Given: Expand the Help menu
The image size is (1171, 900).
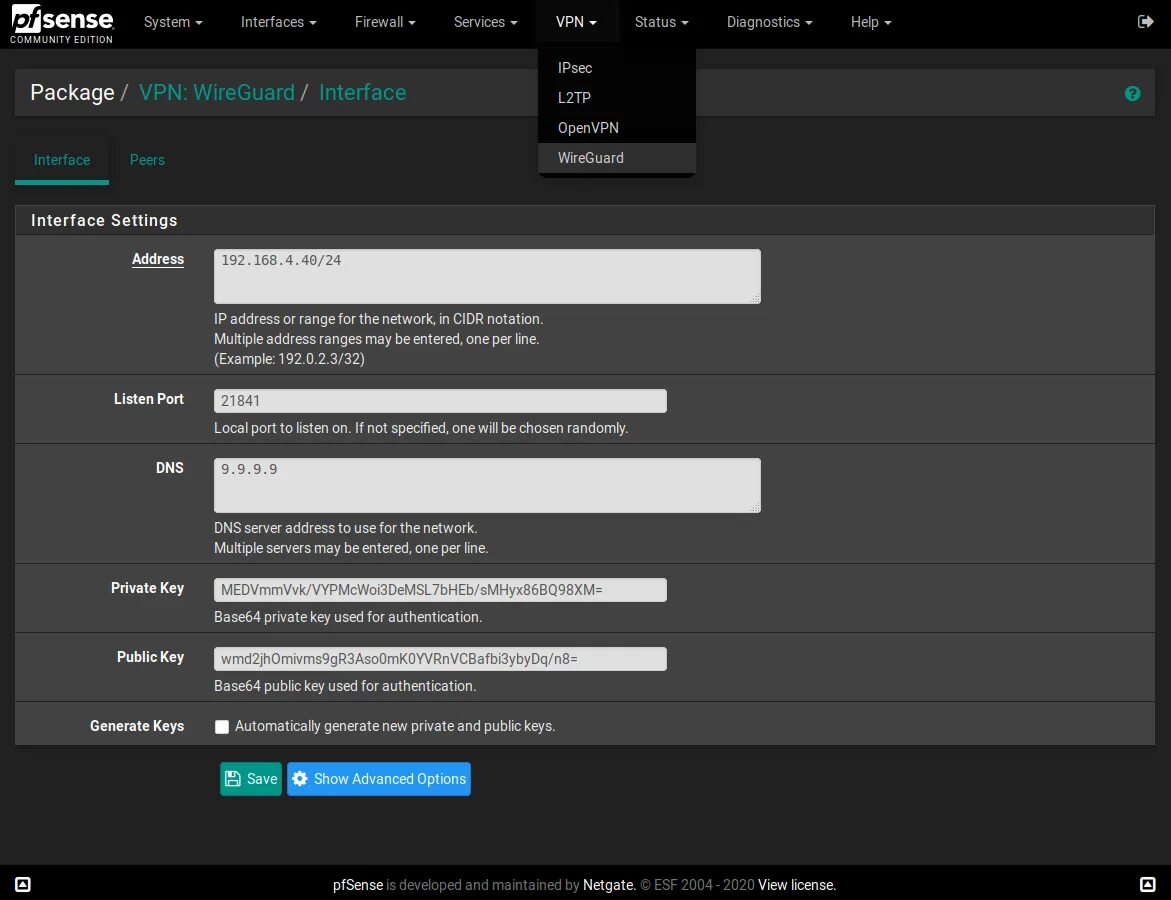Looking at the screenshot, I should (x=871, y=22).
